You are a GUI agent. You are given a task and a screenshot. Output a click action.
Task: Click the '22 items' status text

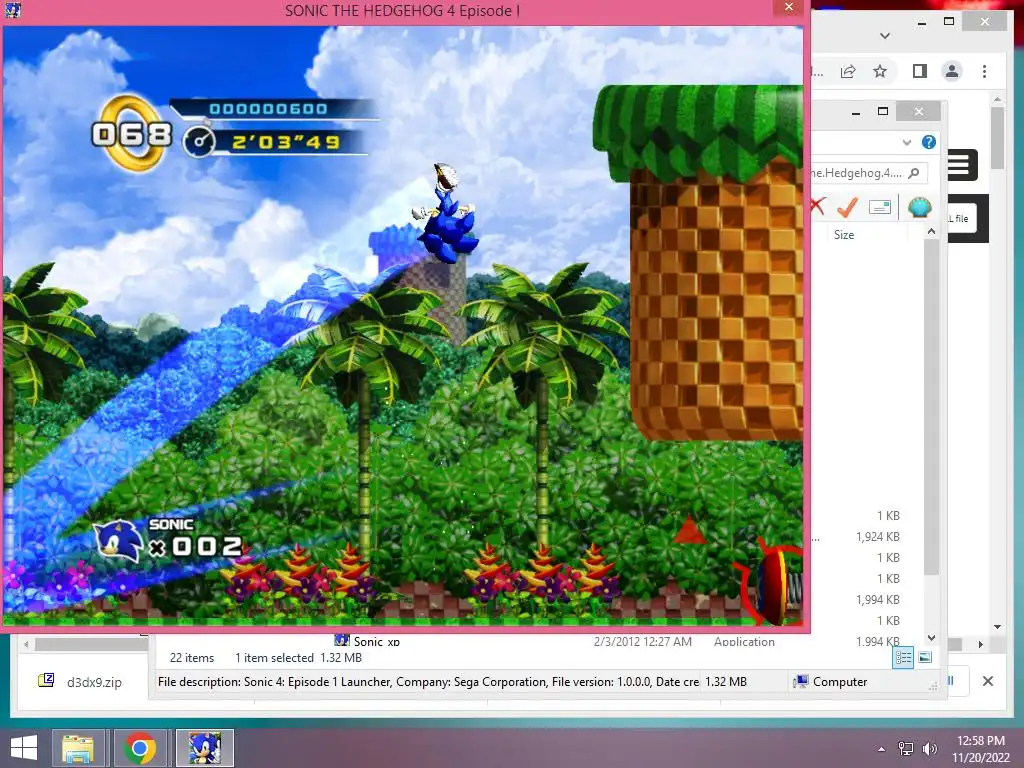click(192, 658)
